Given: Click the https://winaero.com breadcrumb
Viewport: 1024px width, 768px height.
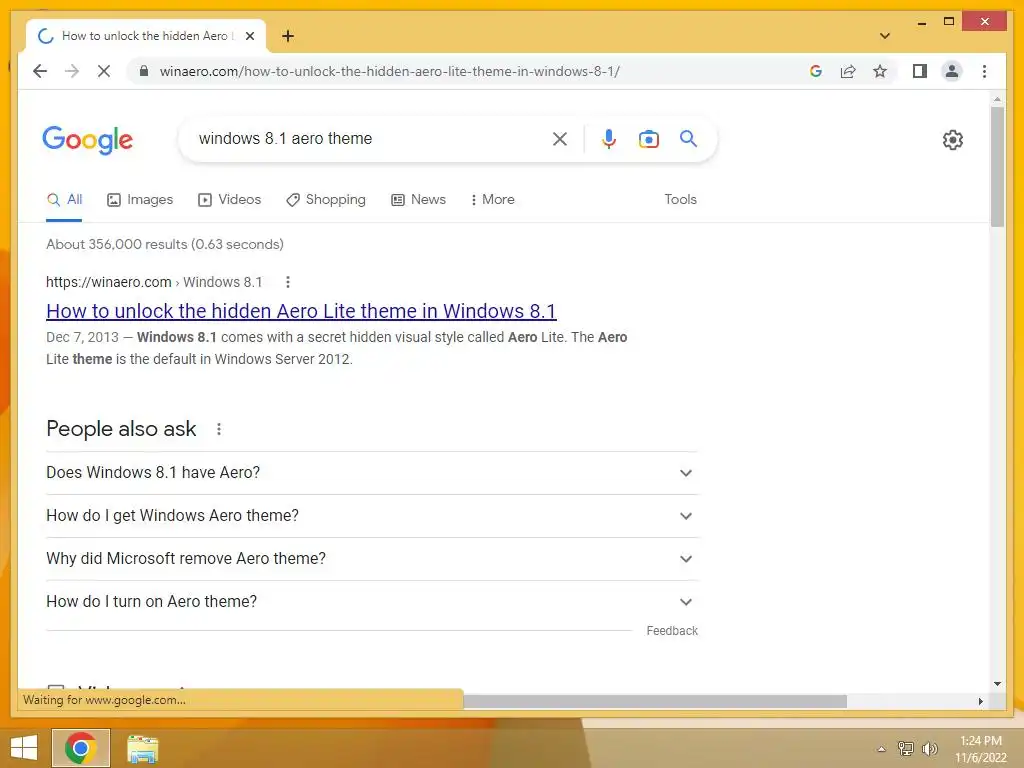Looking at the screenshot, I should tap(108, 282).
